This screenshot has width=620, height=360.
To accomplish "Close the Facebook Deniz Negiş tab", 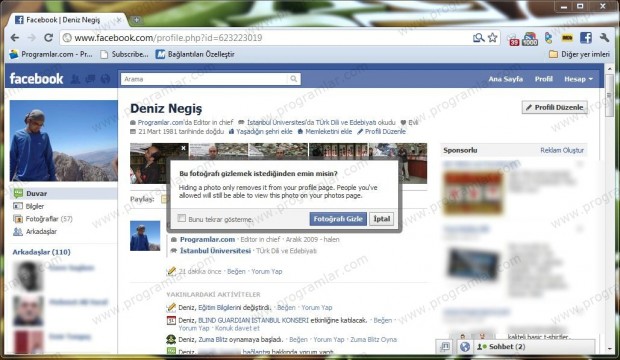I will coord(119,19).
